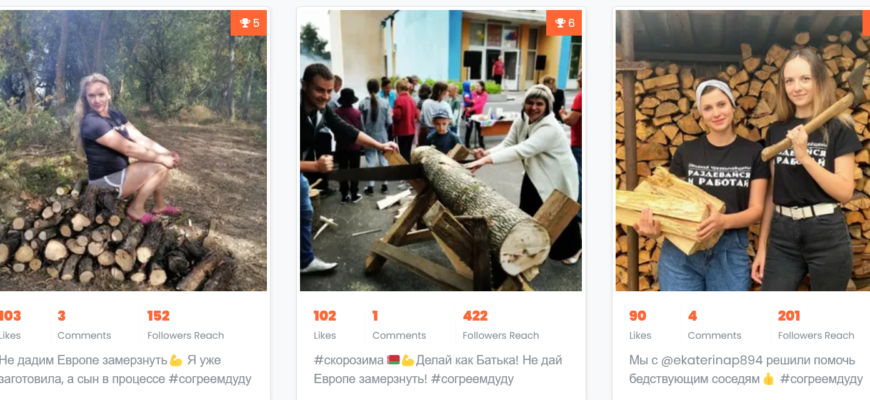Click the 201 Followers Reach stat
Viewport: 870px width, 400px height.
(816, 325)
